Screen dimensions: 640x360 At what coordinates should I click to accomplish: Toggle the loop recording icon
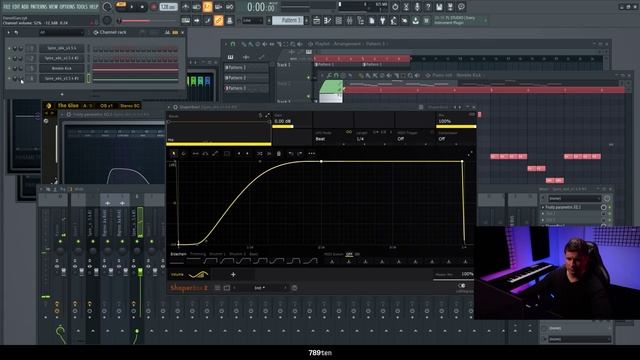(x=229, y=7)
